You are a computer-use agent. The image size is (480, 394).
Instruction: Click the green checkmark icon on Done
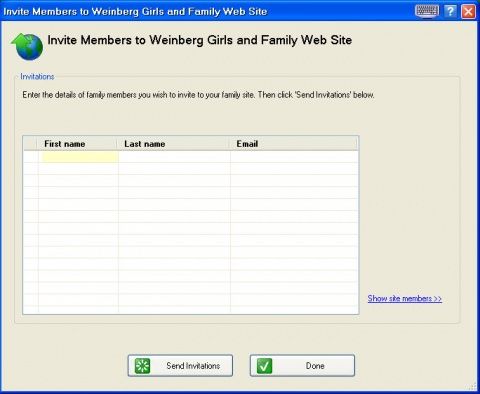264,366
